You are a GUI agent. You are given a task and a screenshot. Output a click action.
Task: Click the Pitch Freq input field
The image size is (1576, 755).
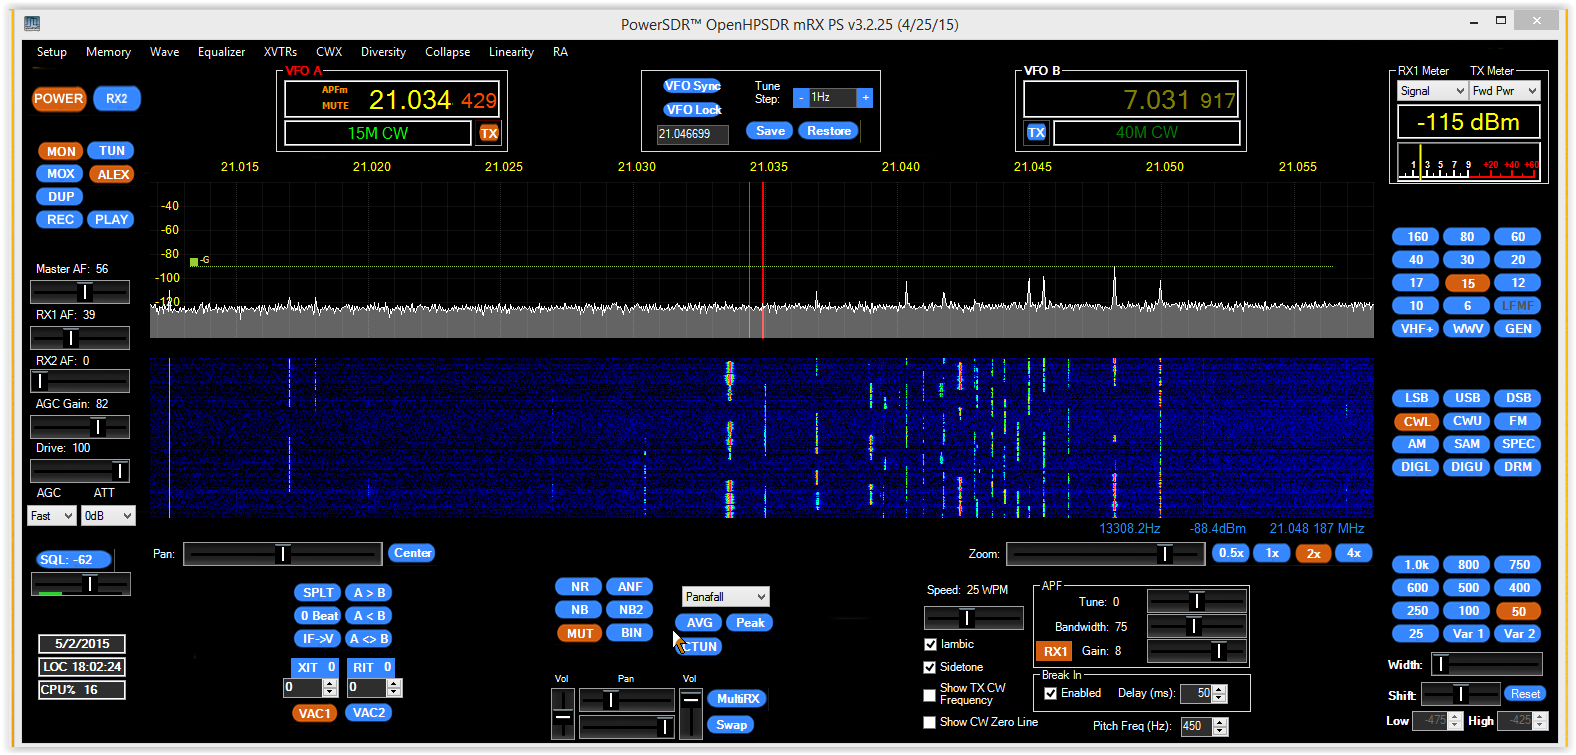1196,726
